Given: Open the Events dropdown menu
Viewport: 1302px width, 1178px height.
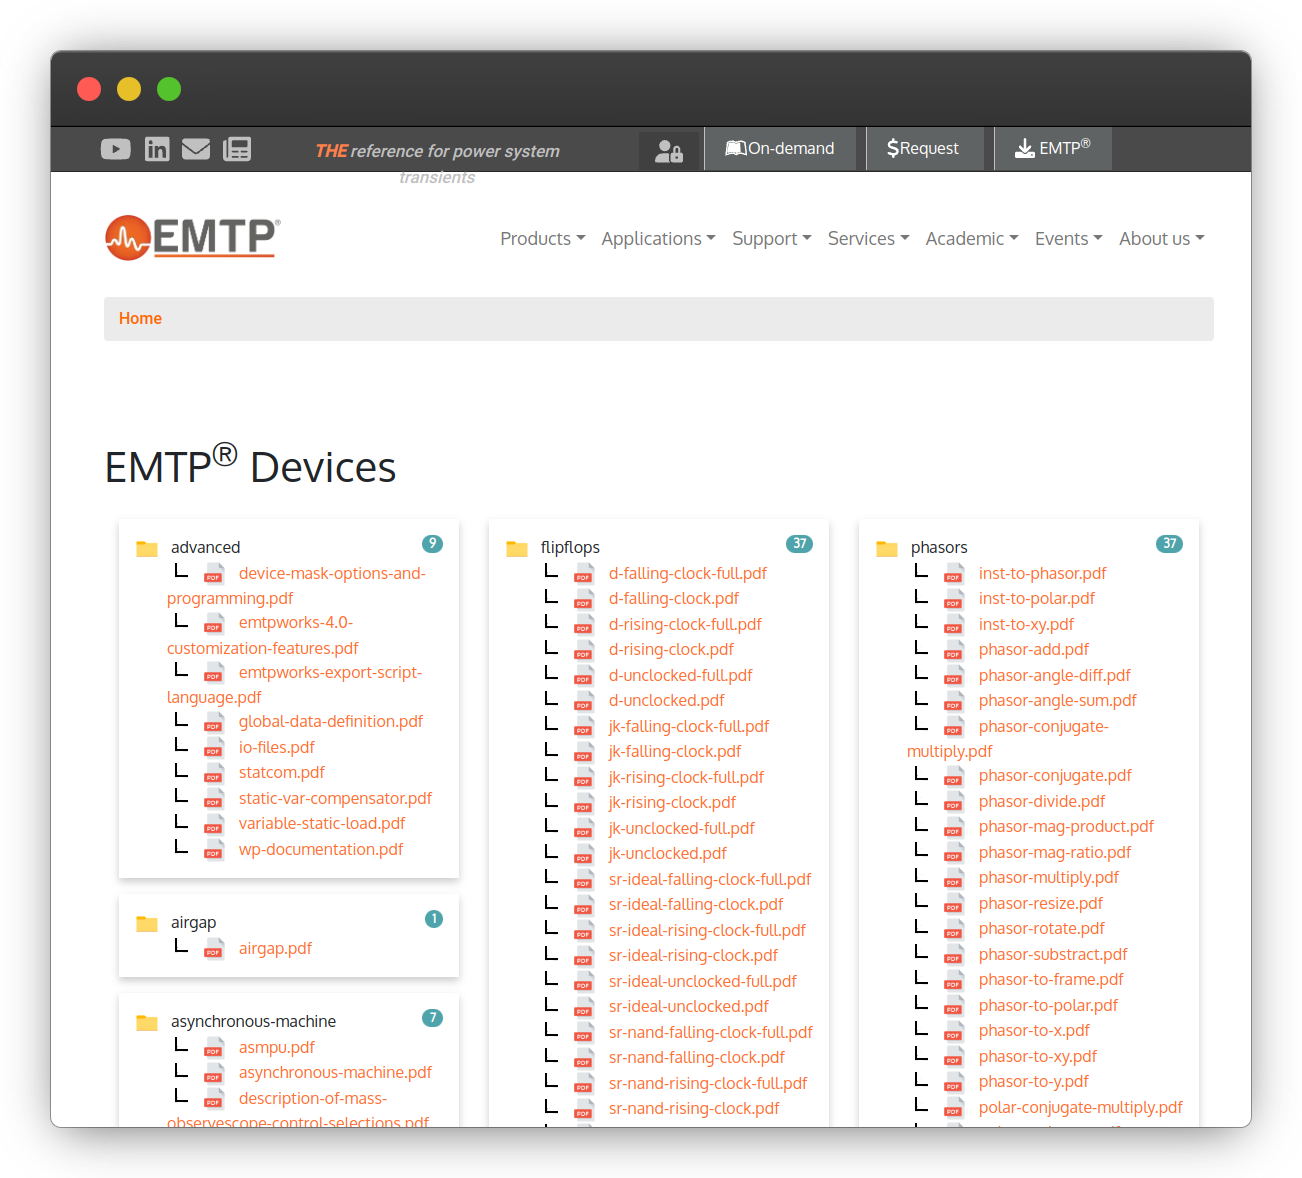Looking at the screenshot, I should [x=1068, y=239].
